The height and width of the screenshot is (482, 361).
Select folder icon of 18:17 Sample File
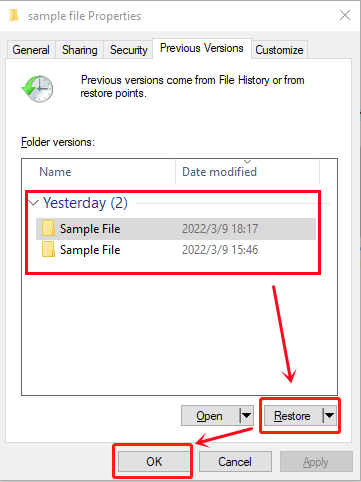click(x=48, y=228)
